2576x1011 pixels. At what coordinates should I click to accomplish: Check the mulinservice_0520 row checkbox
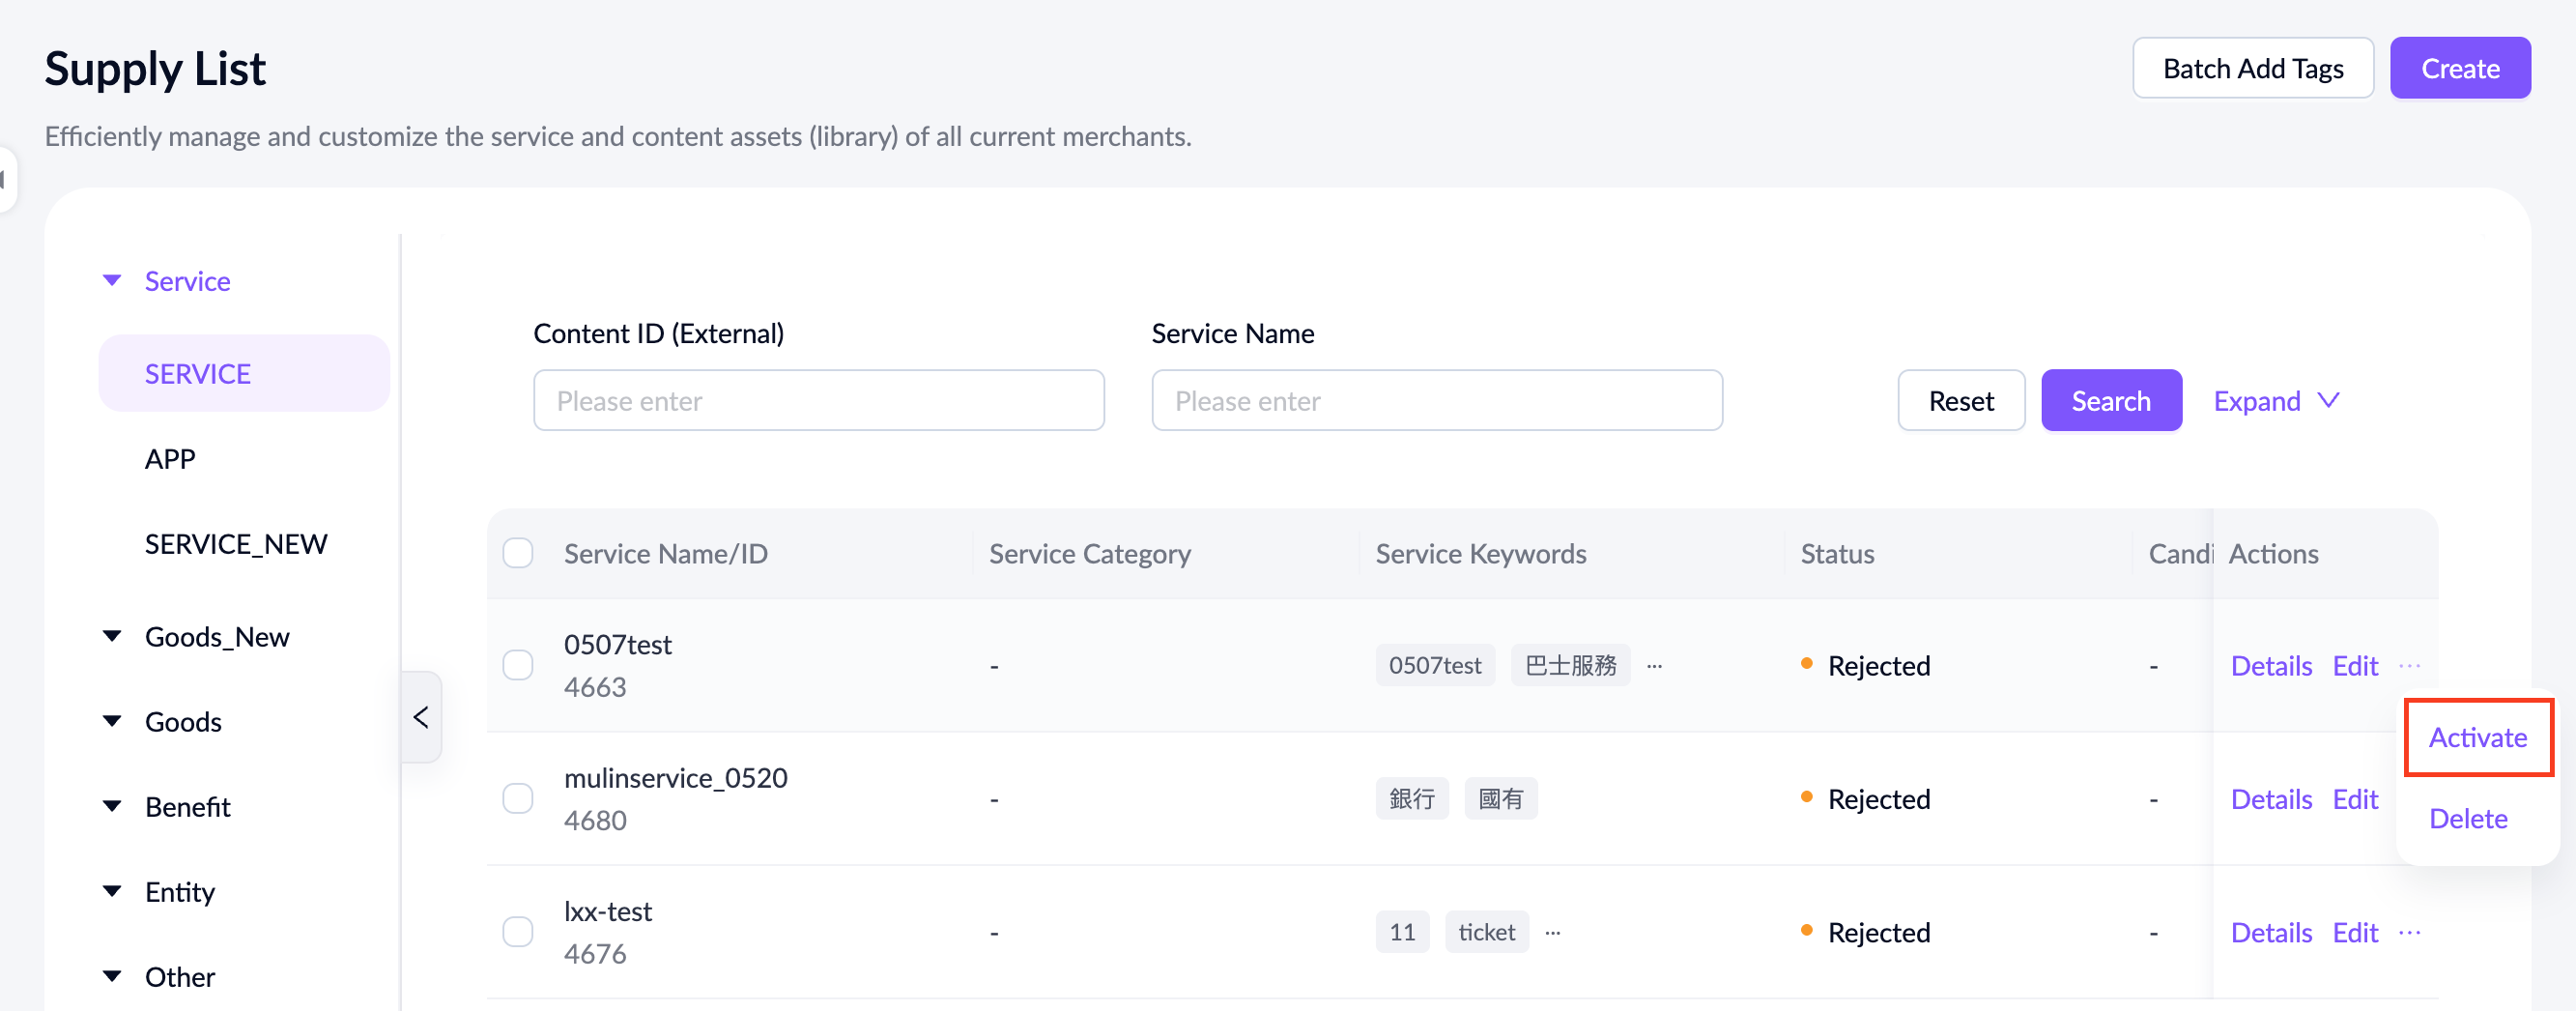coord(518,798)
